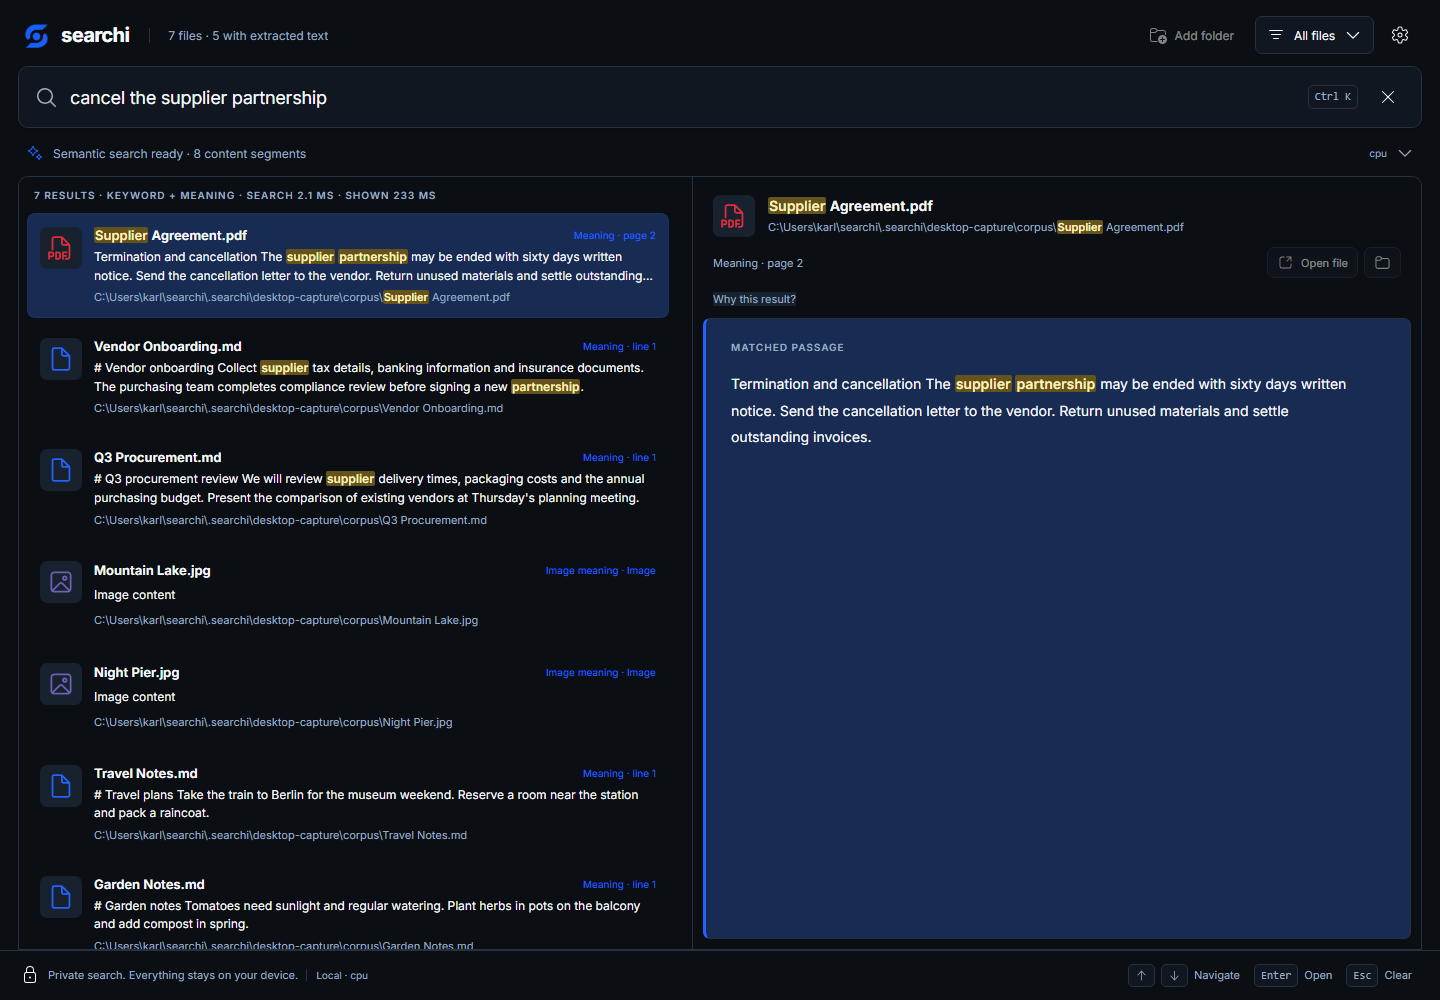Click the results summary header line
Viewport: 1440px width, 1000px height.
pyautogui.click(x=235, y=196)
